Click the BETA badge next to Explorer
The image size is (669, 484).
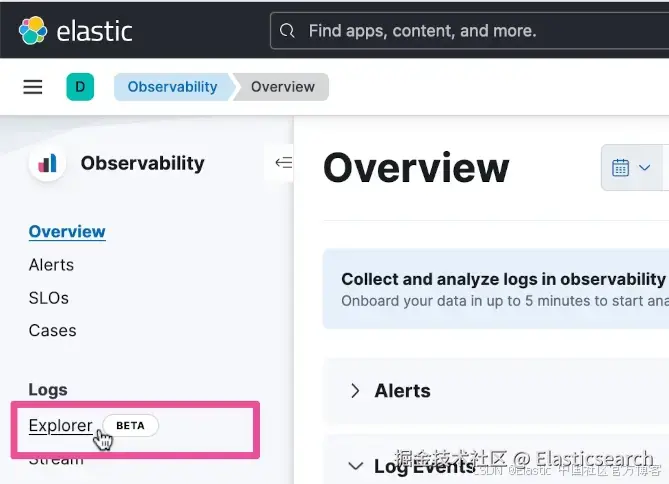pos(131,426)
